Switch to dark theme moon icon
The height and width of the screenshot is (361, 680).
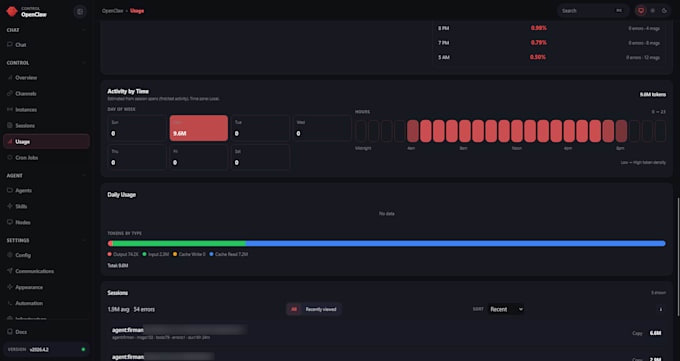pos(664,11)
